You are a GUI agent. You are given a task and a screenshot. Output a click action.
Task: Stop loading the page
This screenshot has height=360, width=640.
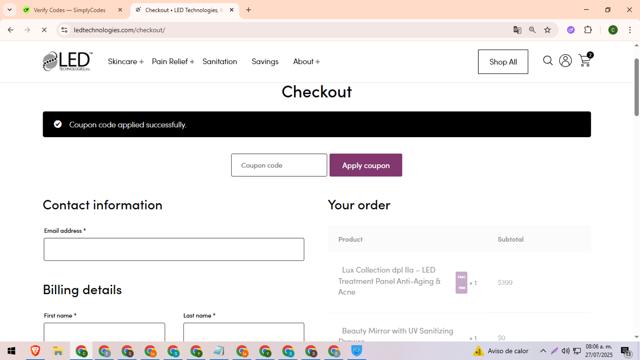[44, 30]
